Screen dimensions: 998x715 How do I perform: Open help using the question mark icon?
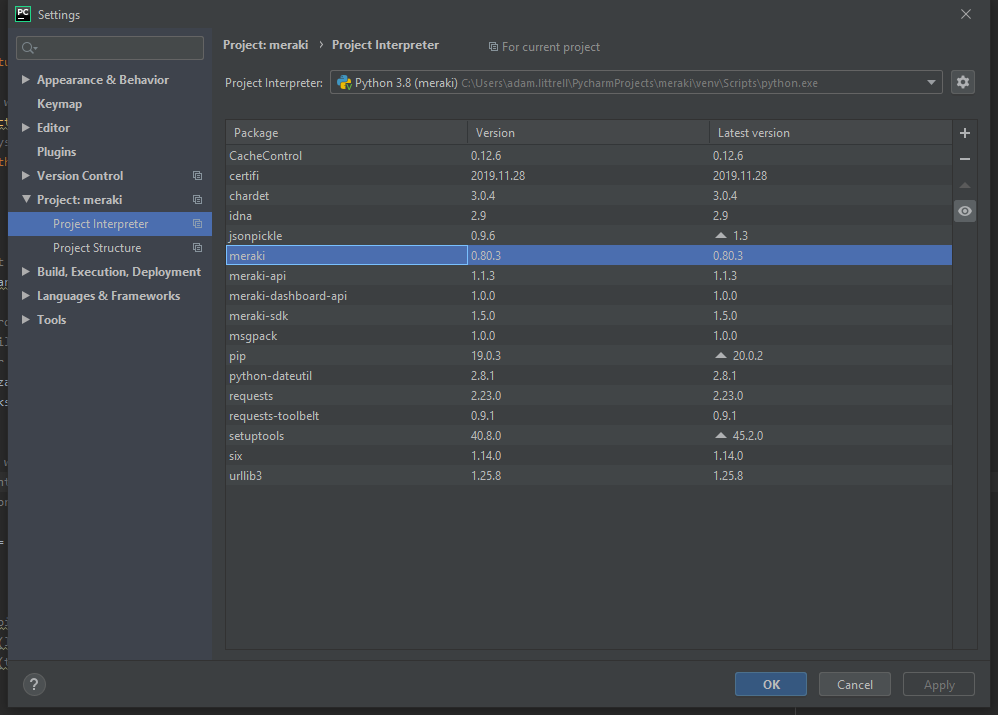[33, 684]
